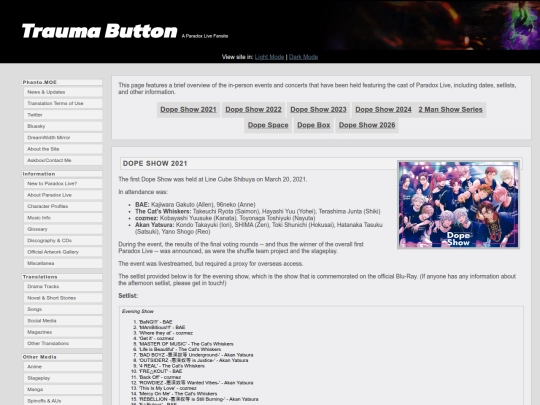Open Social Media translations
540x405 pixels.
click(63, 321)
